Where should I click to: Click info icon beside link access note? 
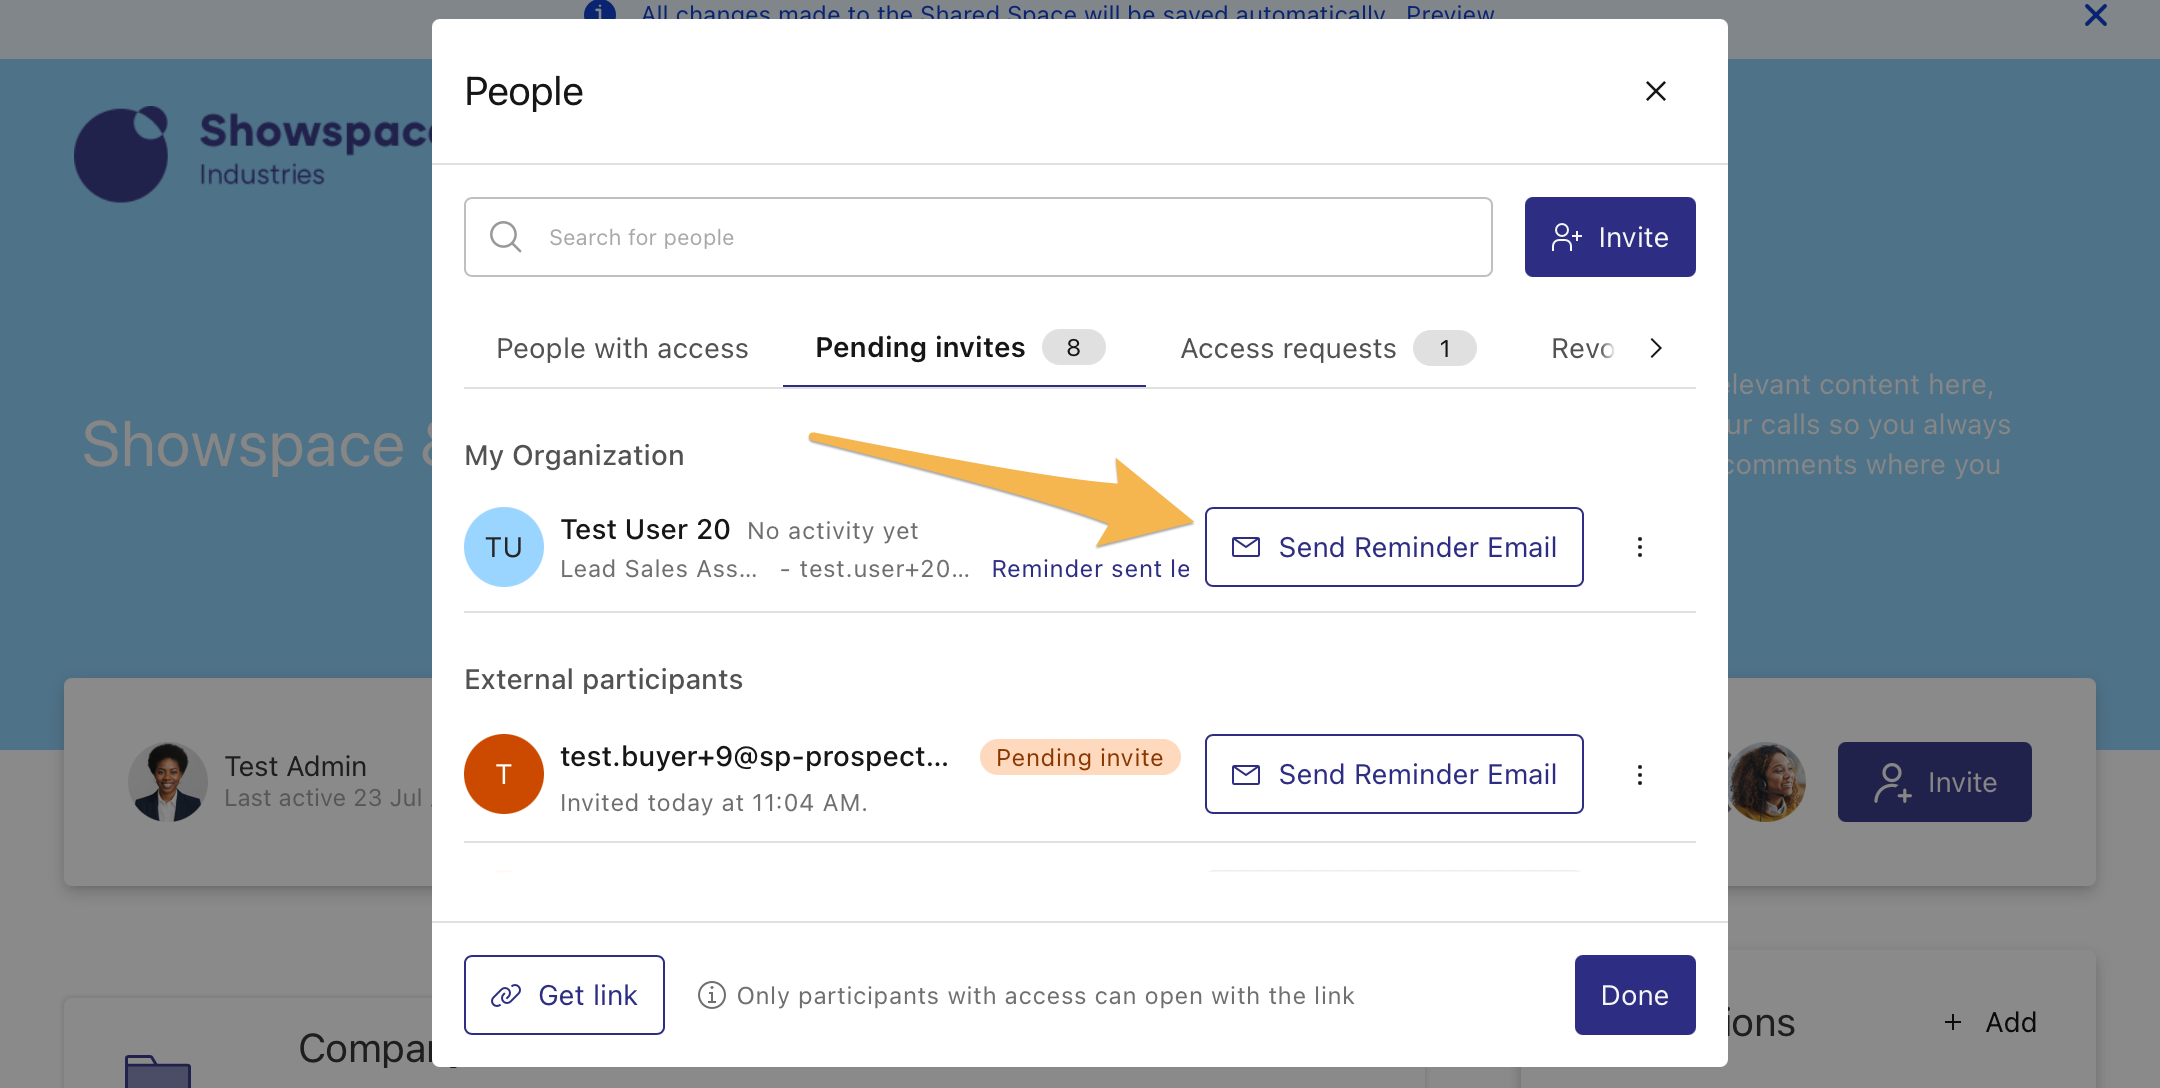point(711,995)
